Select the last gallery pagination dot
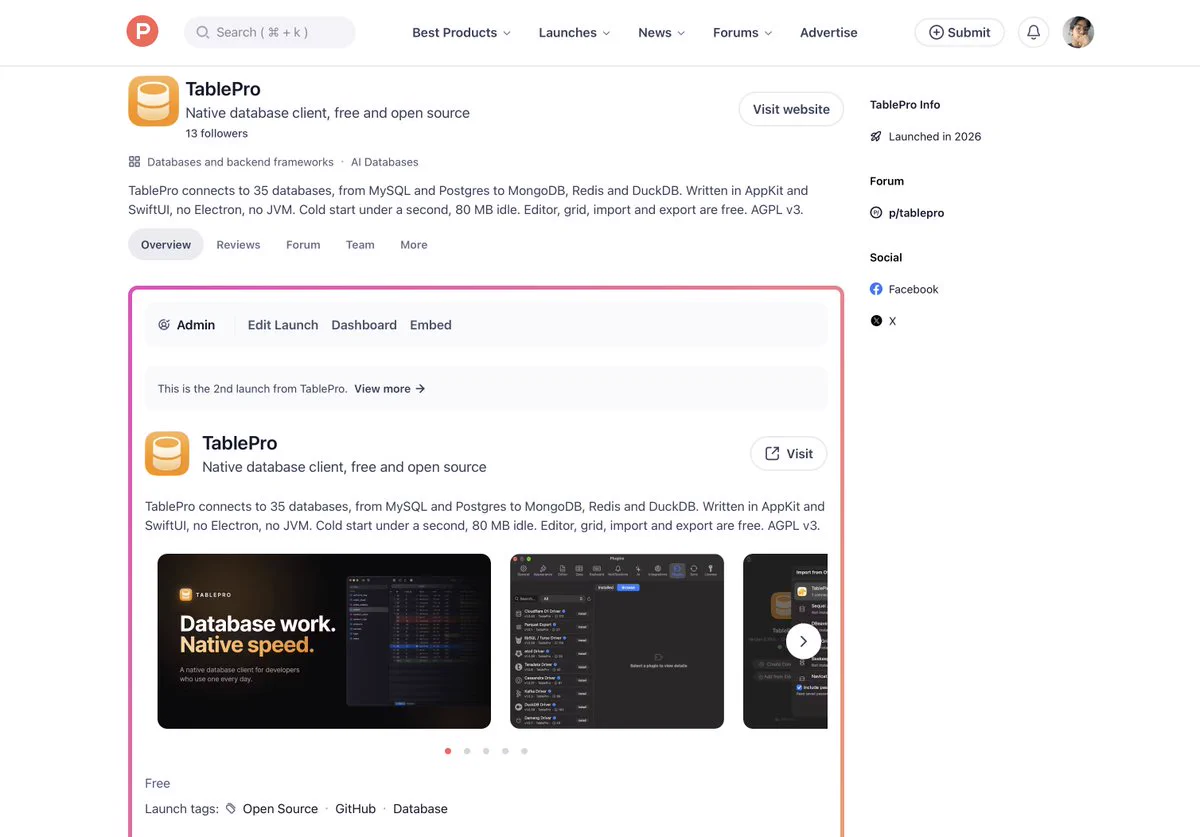This screenshot has width=1200, height=837. click(524, 751)
